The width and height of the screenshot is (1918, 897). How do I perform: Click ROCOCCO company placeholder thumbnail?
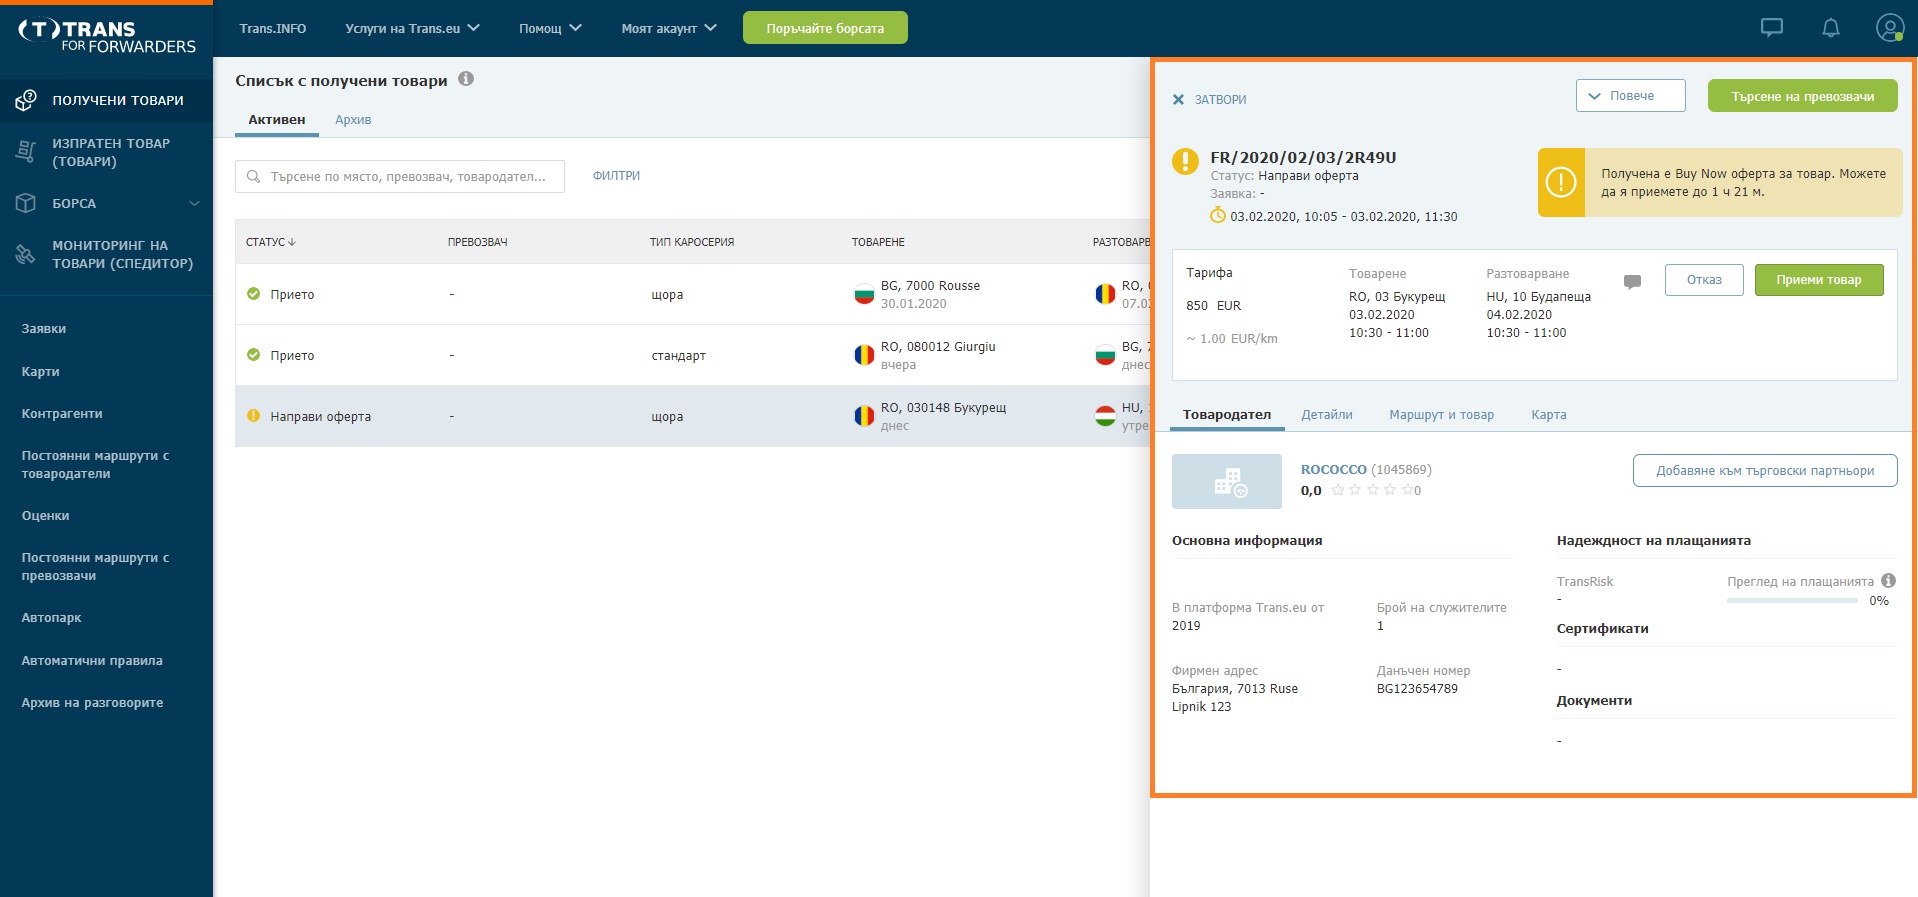(1226, 481)
